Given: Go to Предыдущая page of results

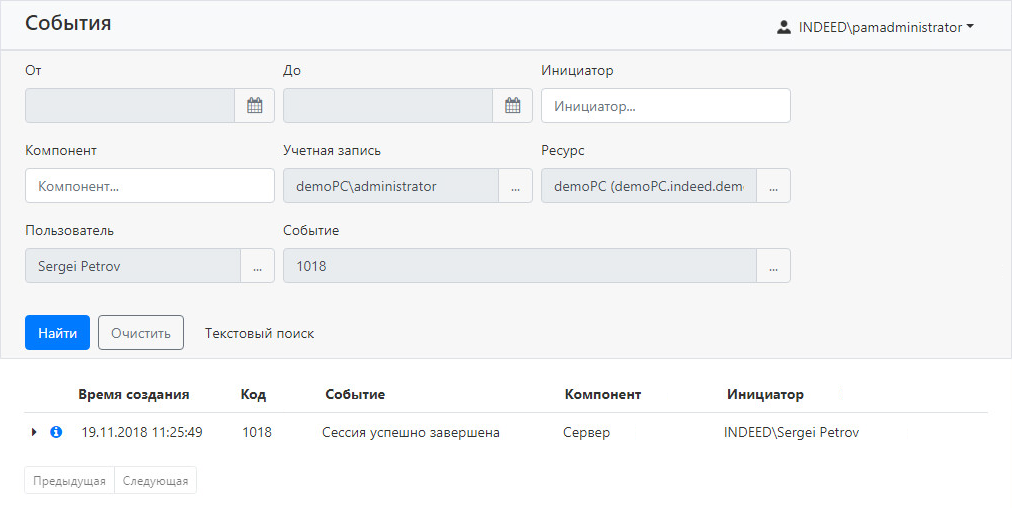Looking at the screenshot, I should pos(69,481).
